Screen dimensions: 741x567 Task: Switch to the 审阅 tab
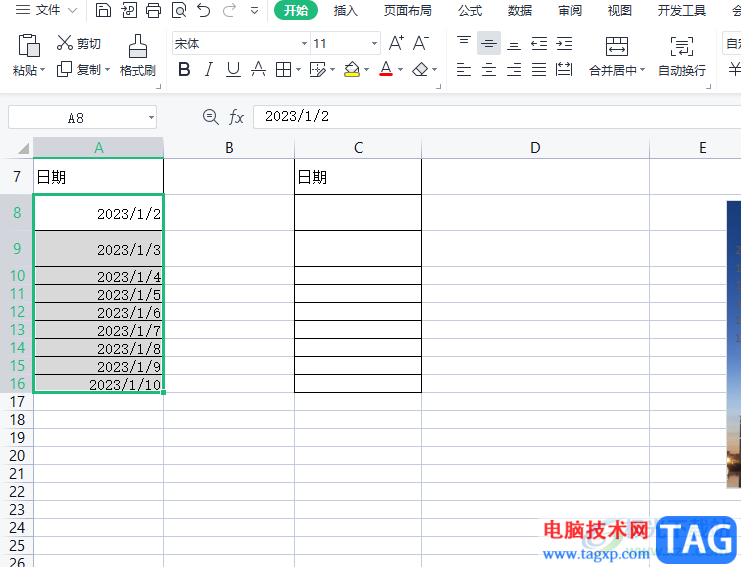click(570, 10)
